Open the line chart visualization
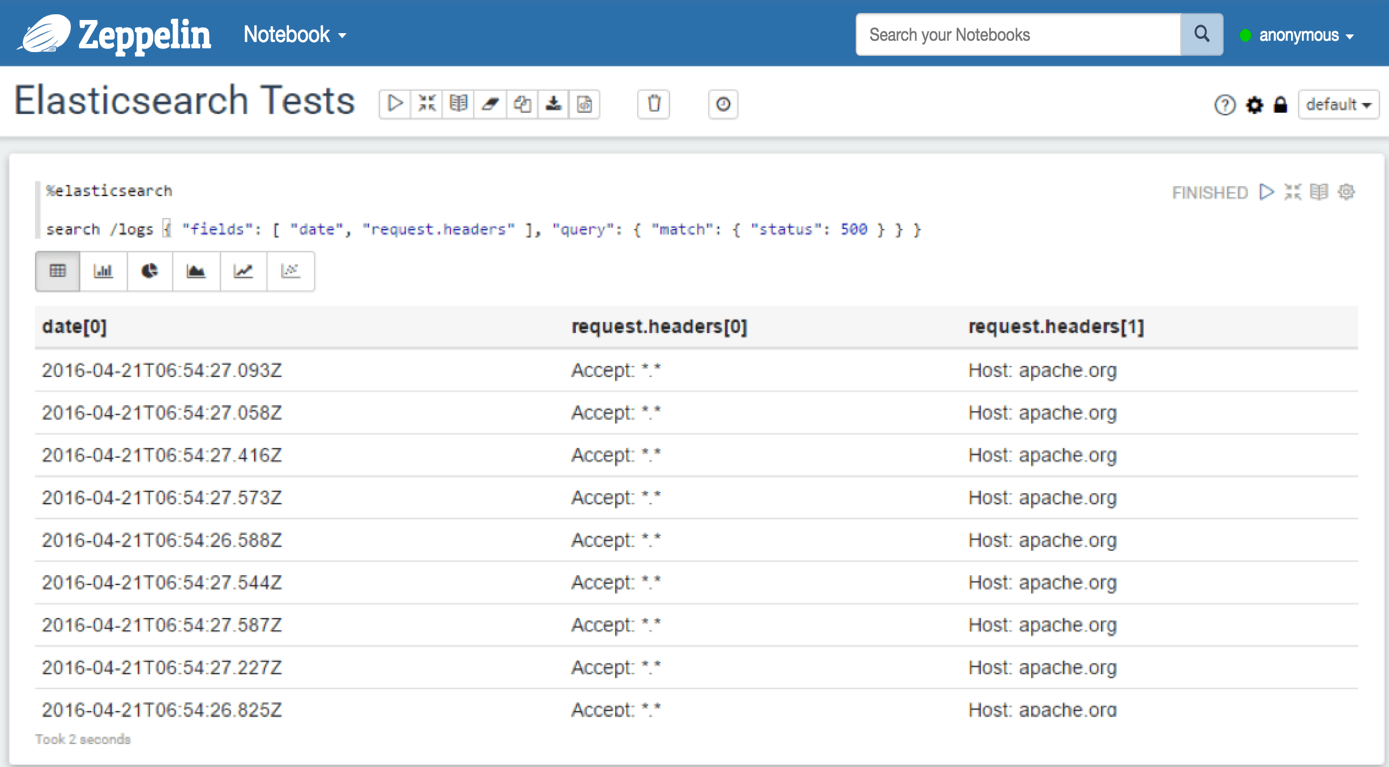The width and height of the screenshot is (1389, 767). coord(242,271)
